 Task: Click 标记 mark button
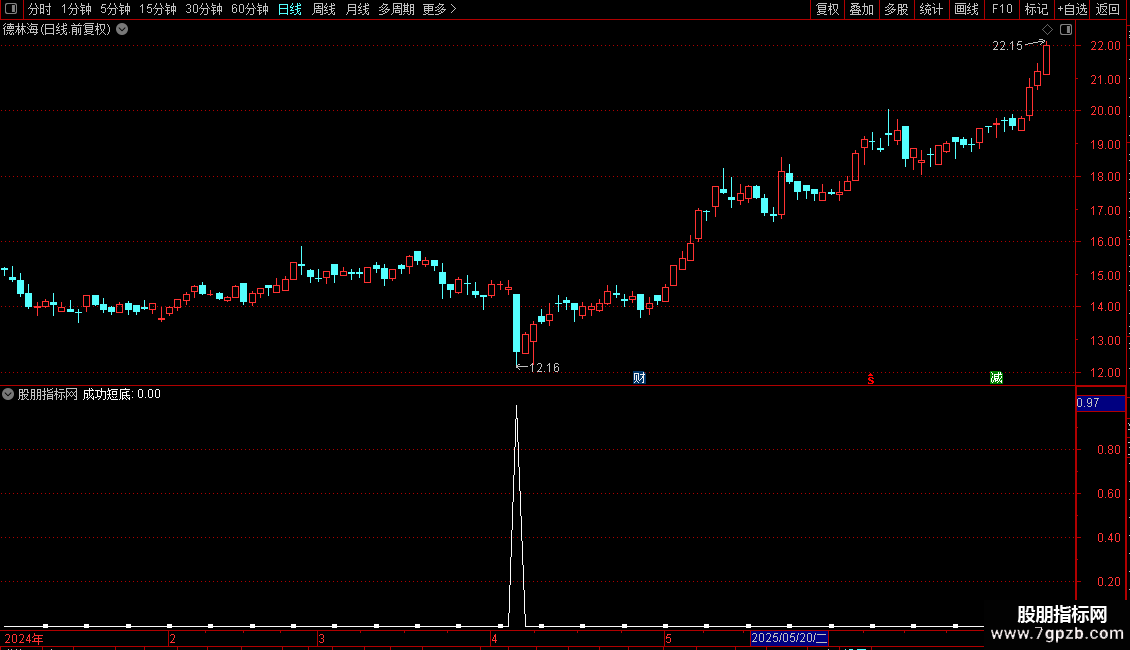click(x=1036, y=9)
